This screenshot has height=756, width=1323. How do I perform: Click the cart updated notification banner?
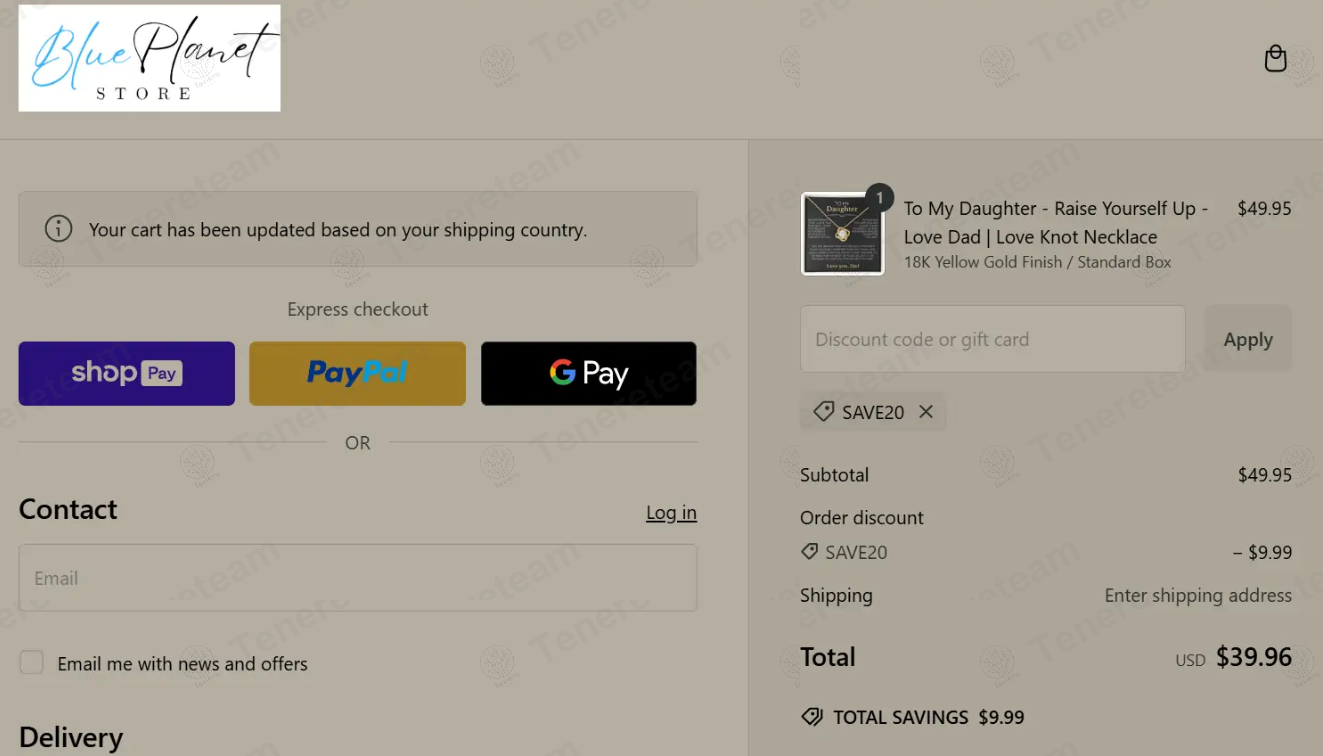click(x=357, y=229)
